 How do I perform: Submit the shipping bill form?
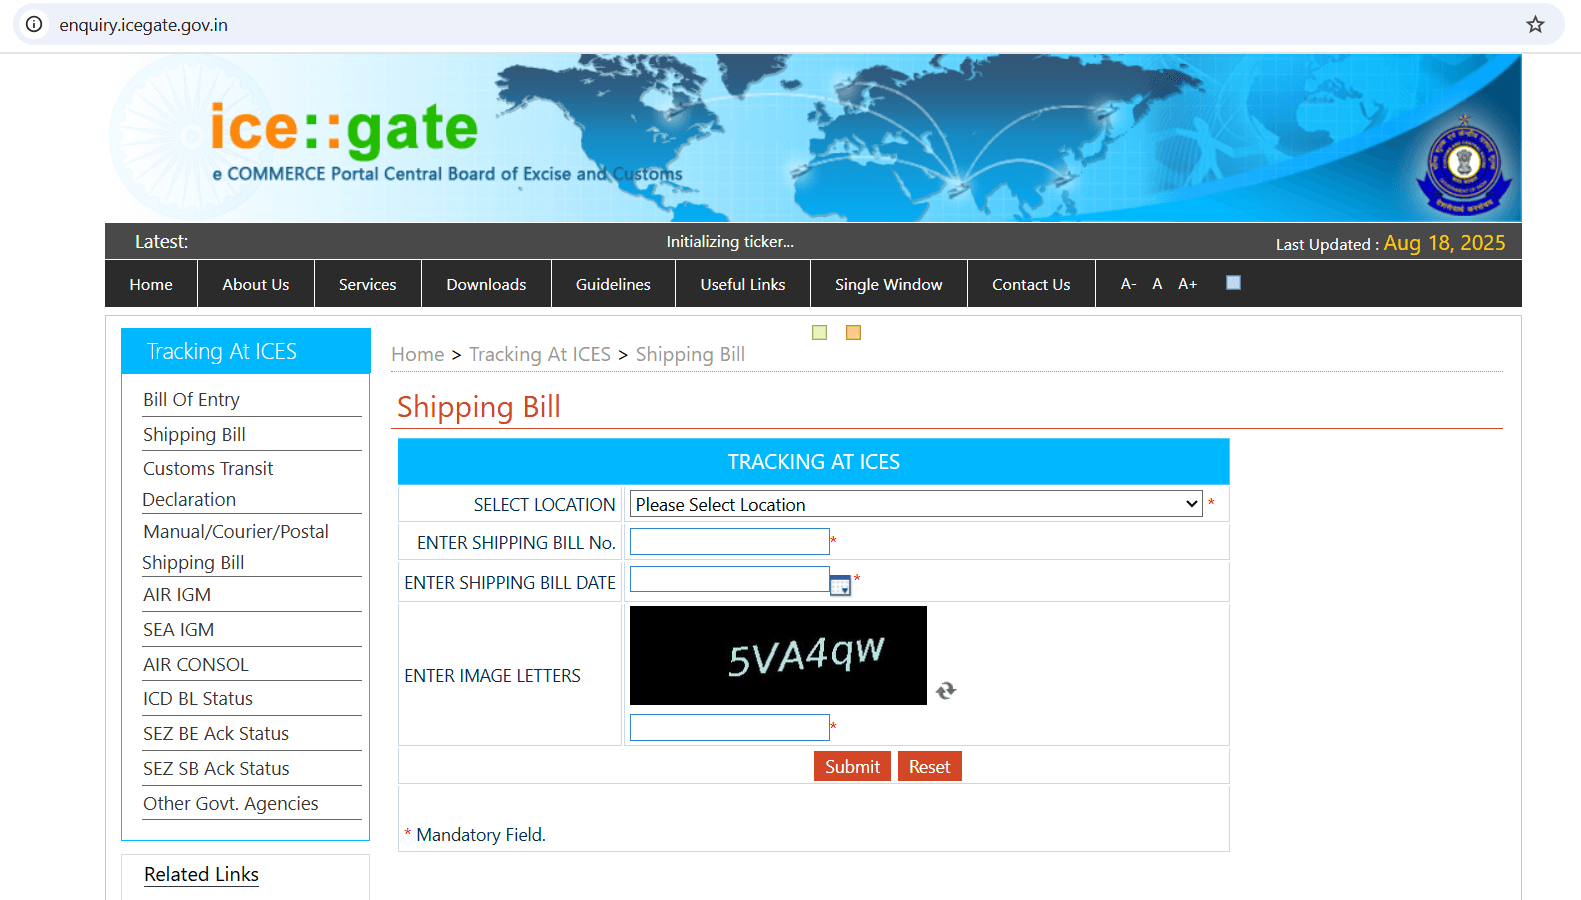coord(852,766)
